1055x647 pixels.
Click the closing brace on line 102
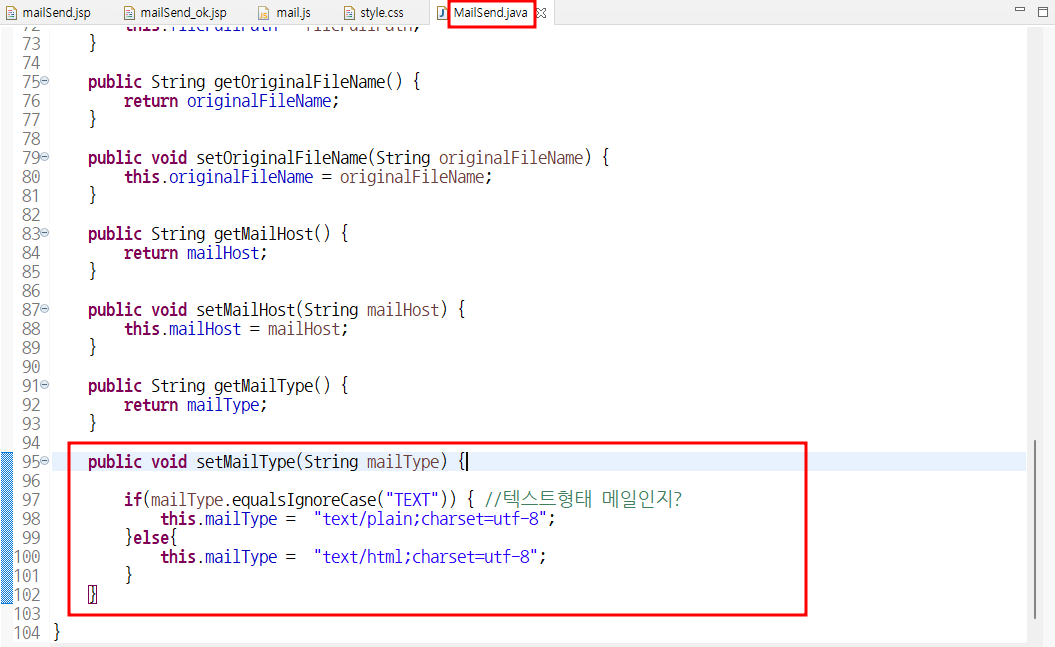tap(92, 595)
